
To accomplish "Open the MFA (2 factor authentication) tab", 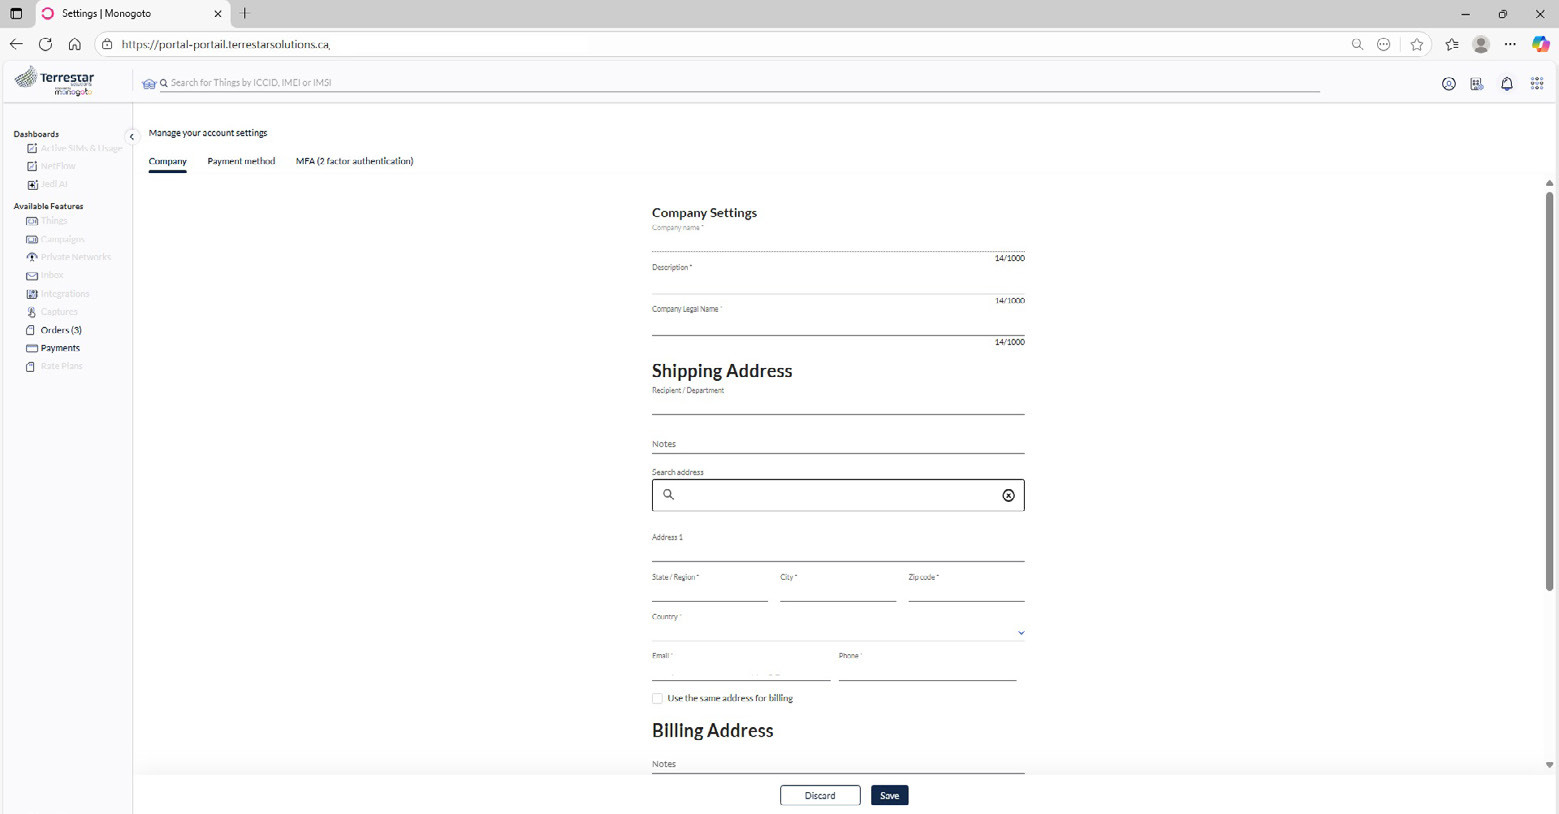I will (x=354, y=161).
